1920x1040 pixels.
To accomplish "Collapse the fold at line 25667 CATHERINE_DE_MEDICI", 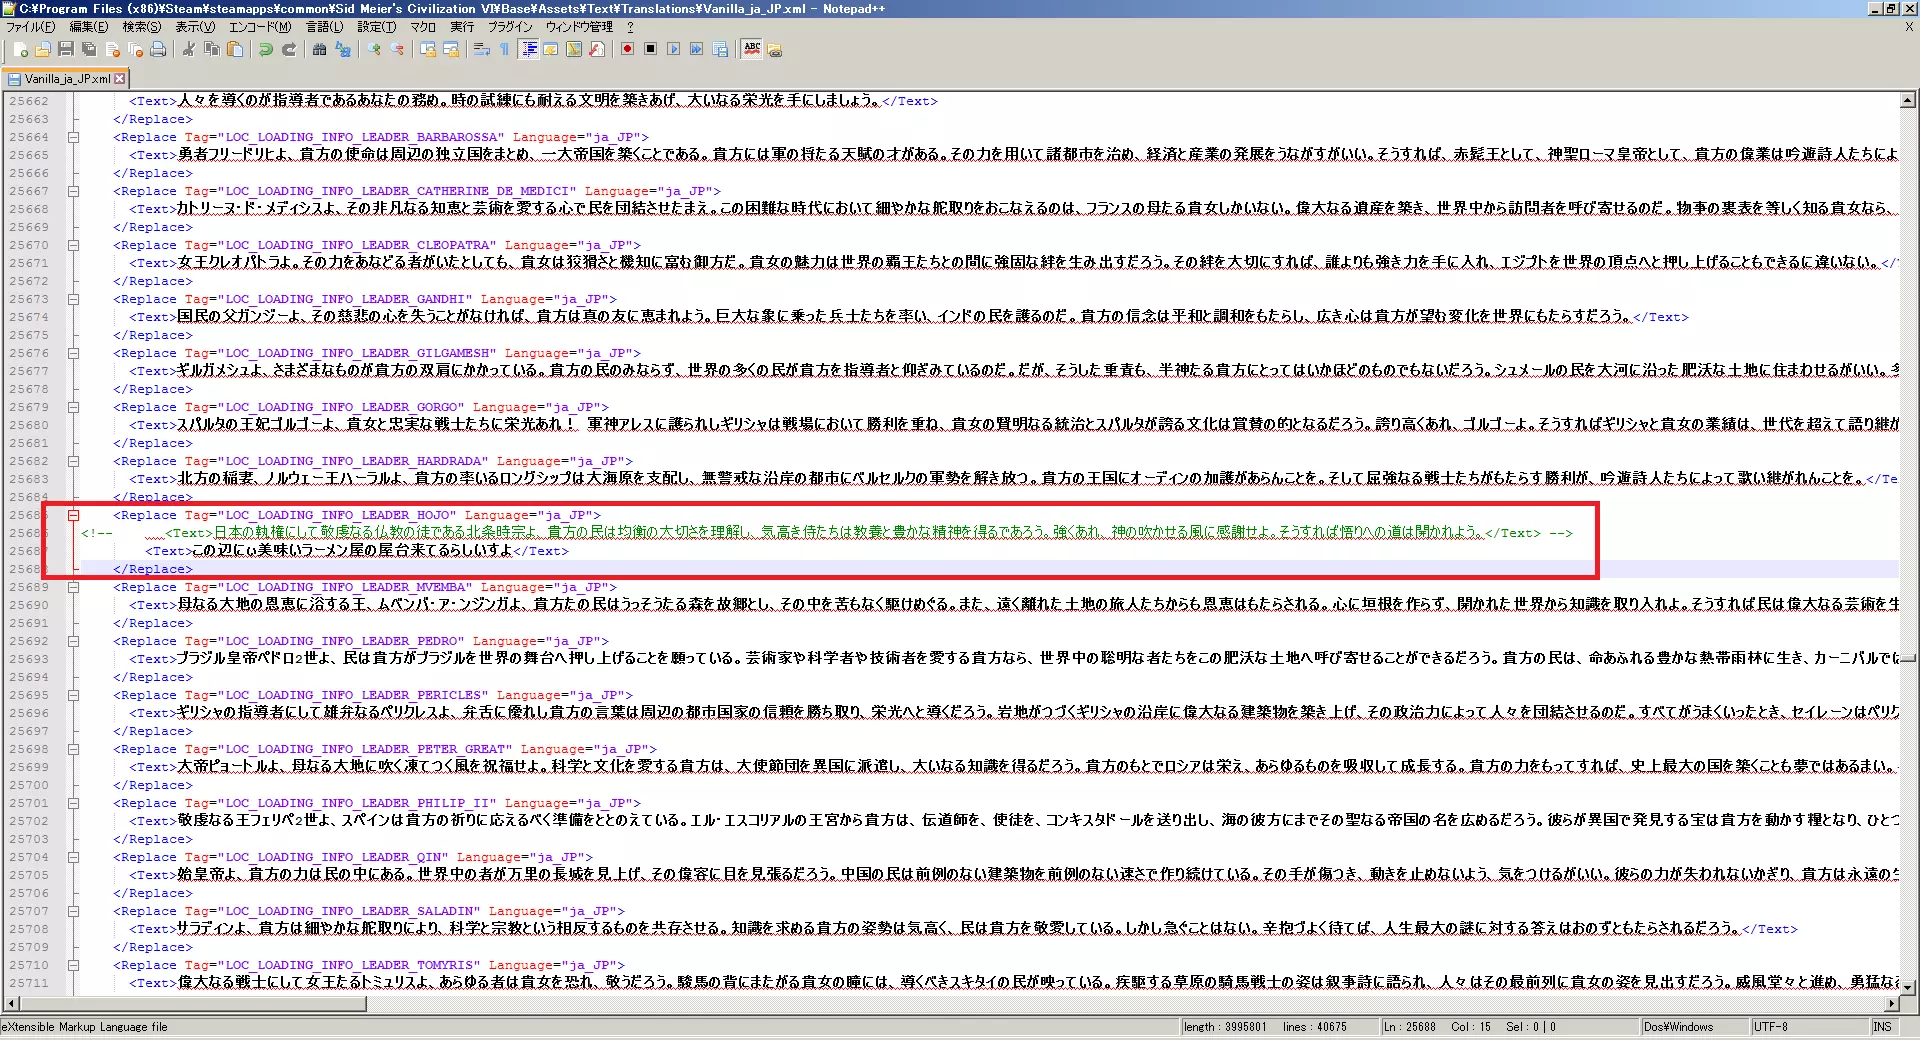I will click(x=73, y=191).
